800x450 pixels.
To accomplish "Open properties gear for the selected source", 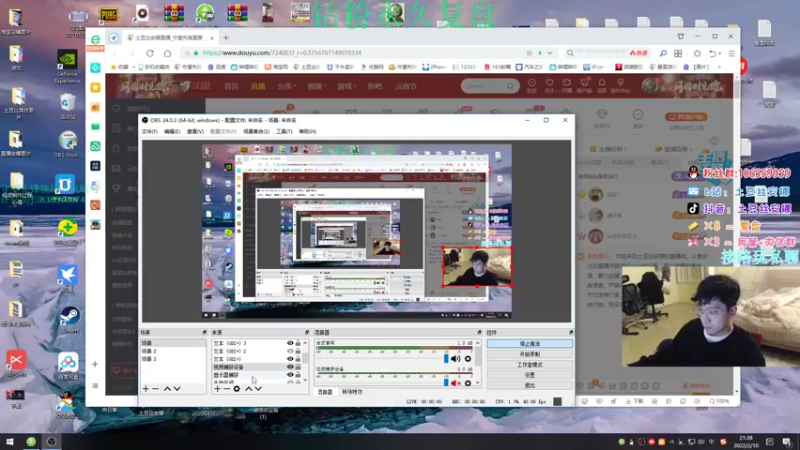I will pyautogui.click(x=237, y=389).
